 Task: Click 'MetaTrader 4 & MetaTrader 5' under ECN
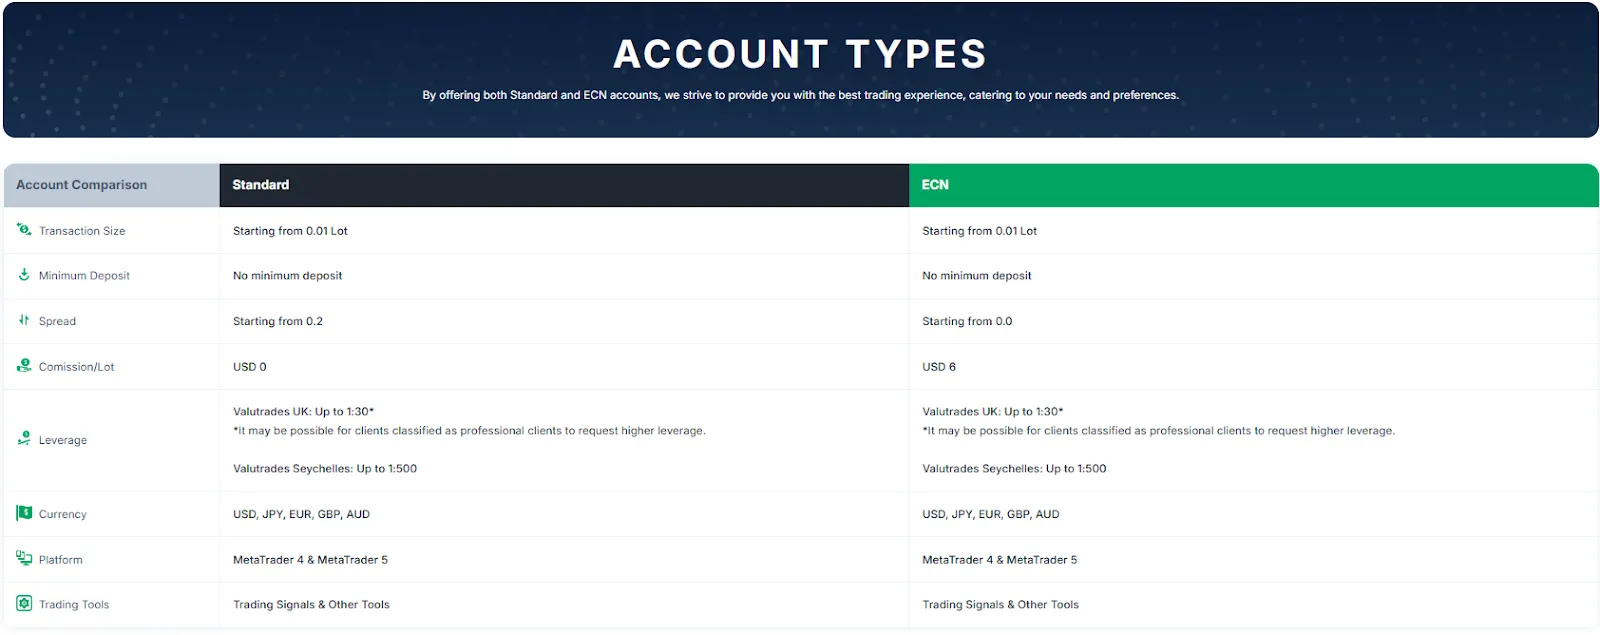click(x=1000, y=560)
